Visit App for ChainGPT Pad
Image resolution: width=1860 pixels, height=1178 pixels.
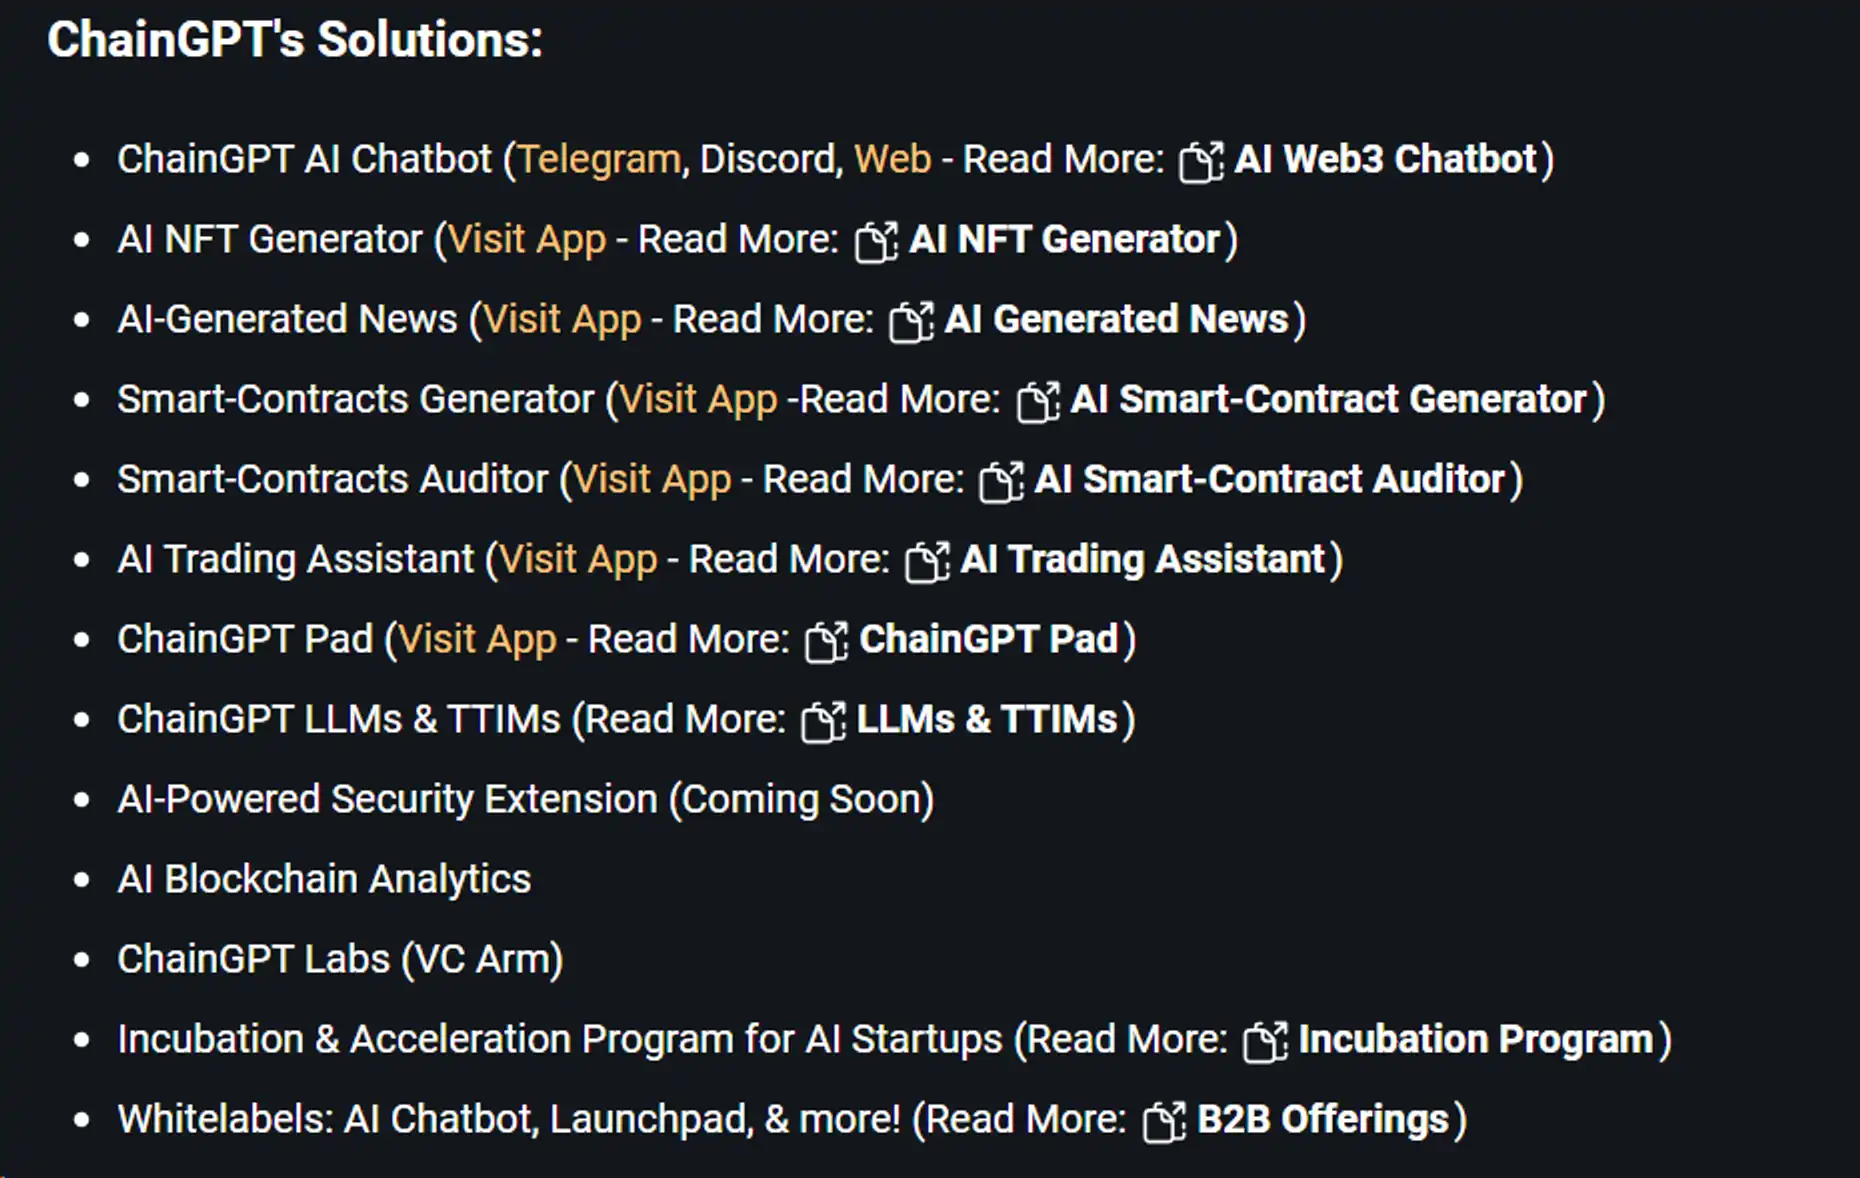tap(477, 640)
